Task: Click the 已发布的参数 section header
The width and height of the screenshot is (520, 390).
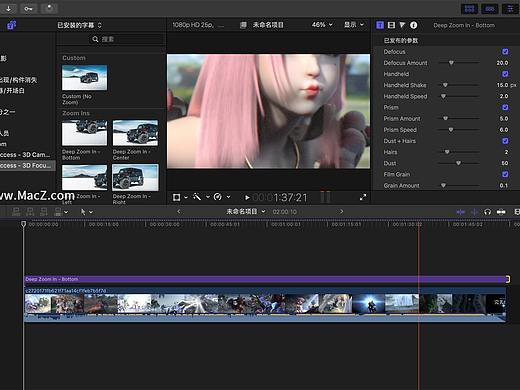Action: coord(401,40)
